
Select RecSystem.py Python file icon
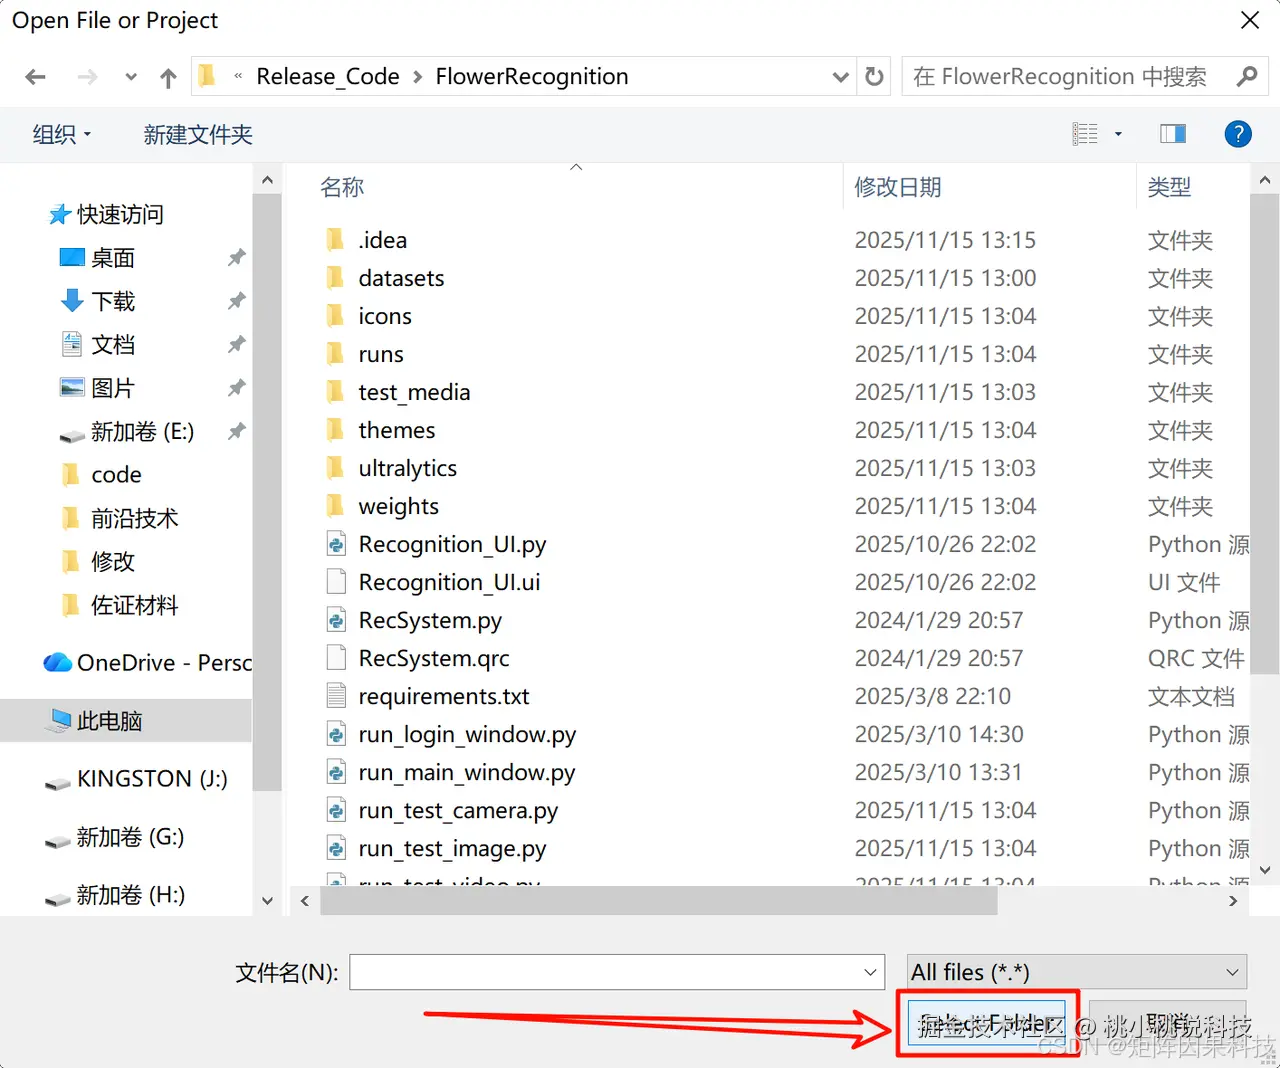point(336,620)
